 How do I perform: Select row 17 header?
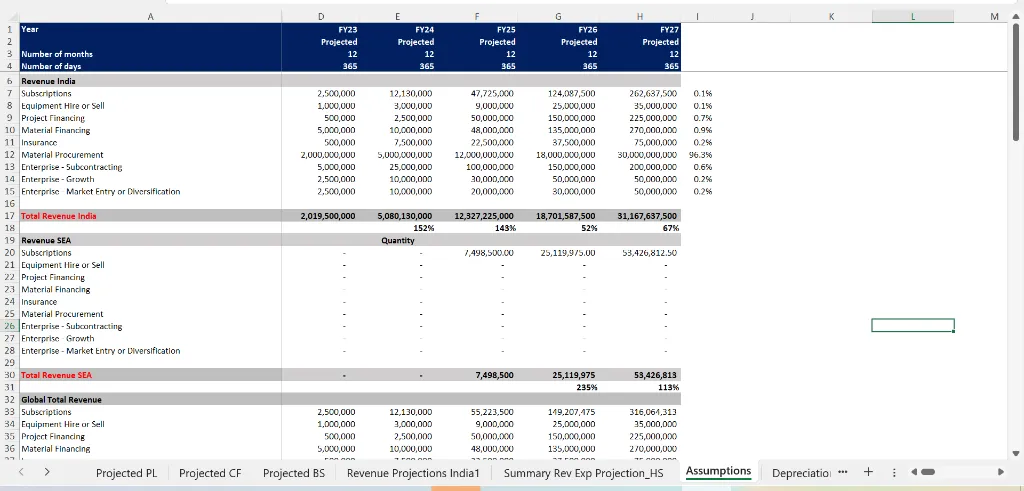(x=8, y=215)
